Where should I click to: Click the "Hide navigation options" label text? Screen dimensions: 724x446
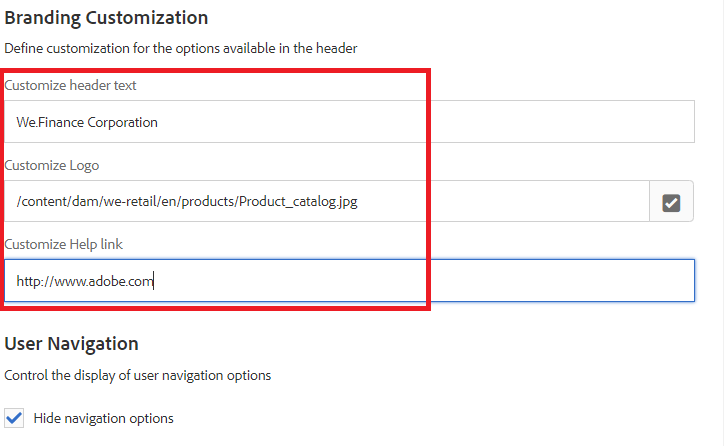click(103, 418)
